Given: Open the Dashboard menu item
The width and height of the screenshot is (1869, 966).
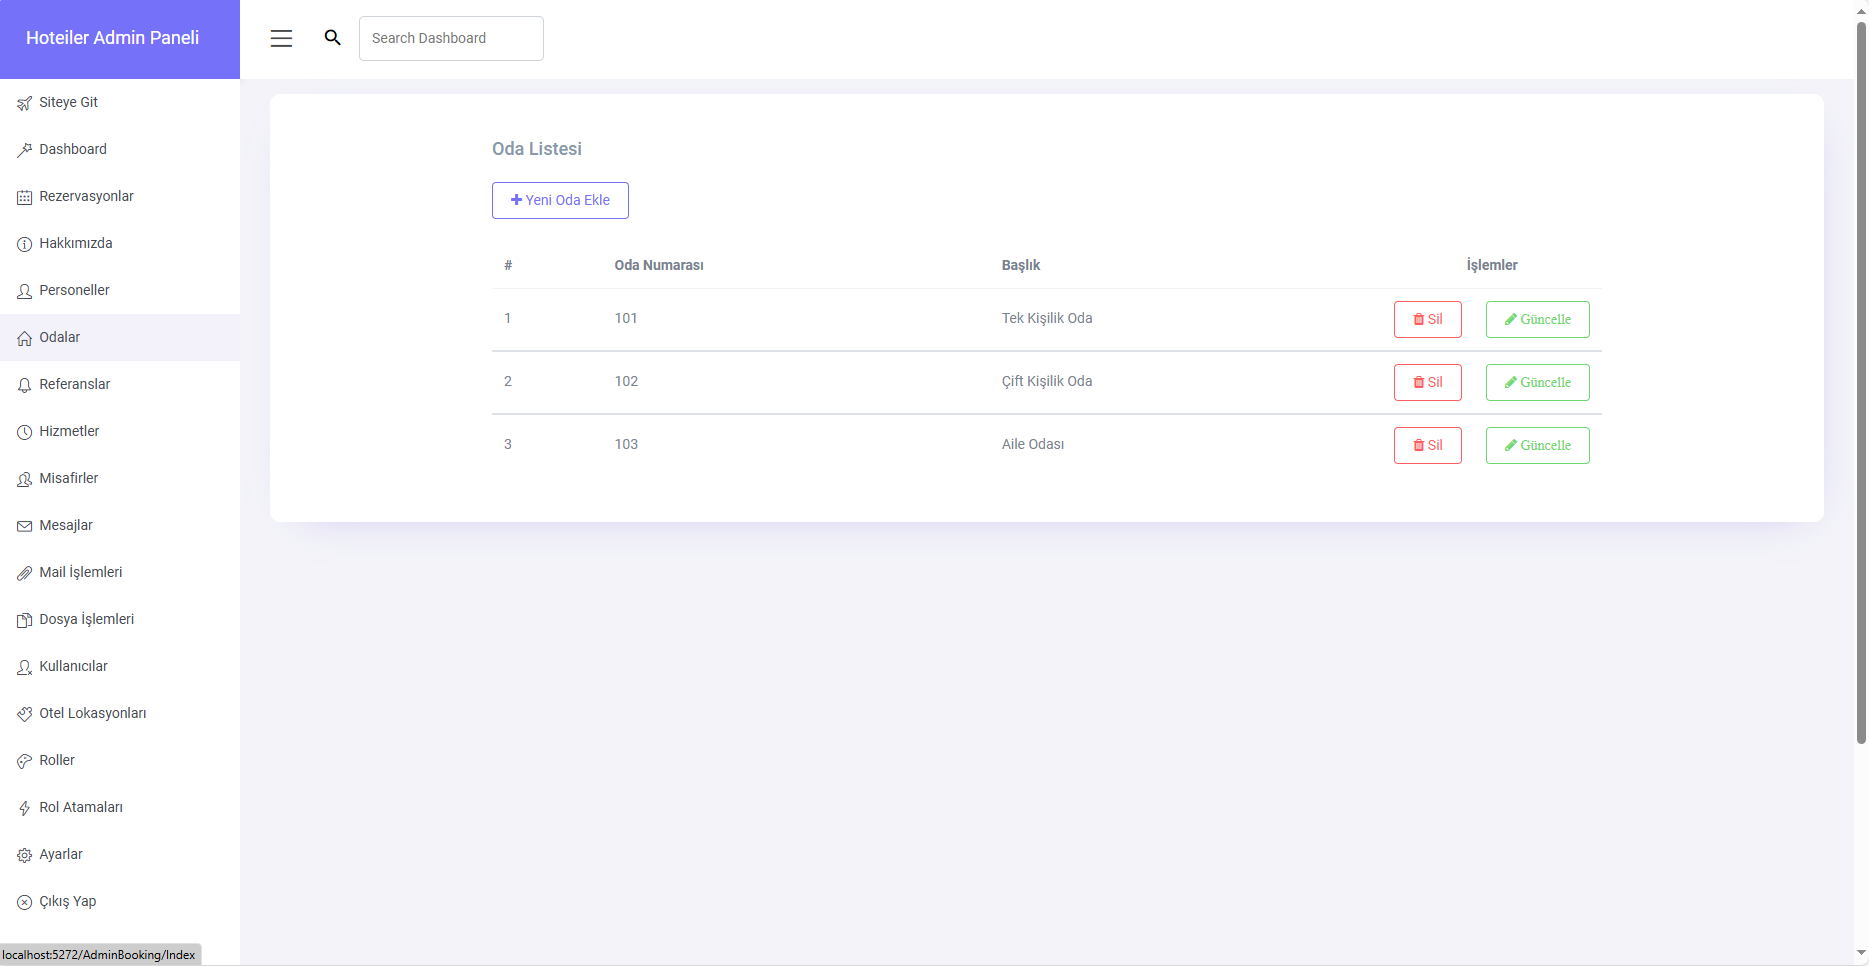Looking at the screenshot, I should 73,149.
